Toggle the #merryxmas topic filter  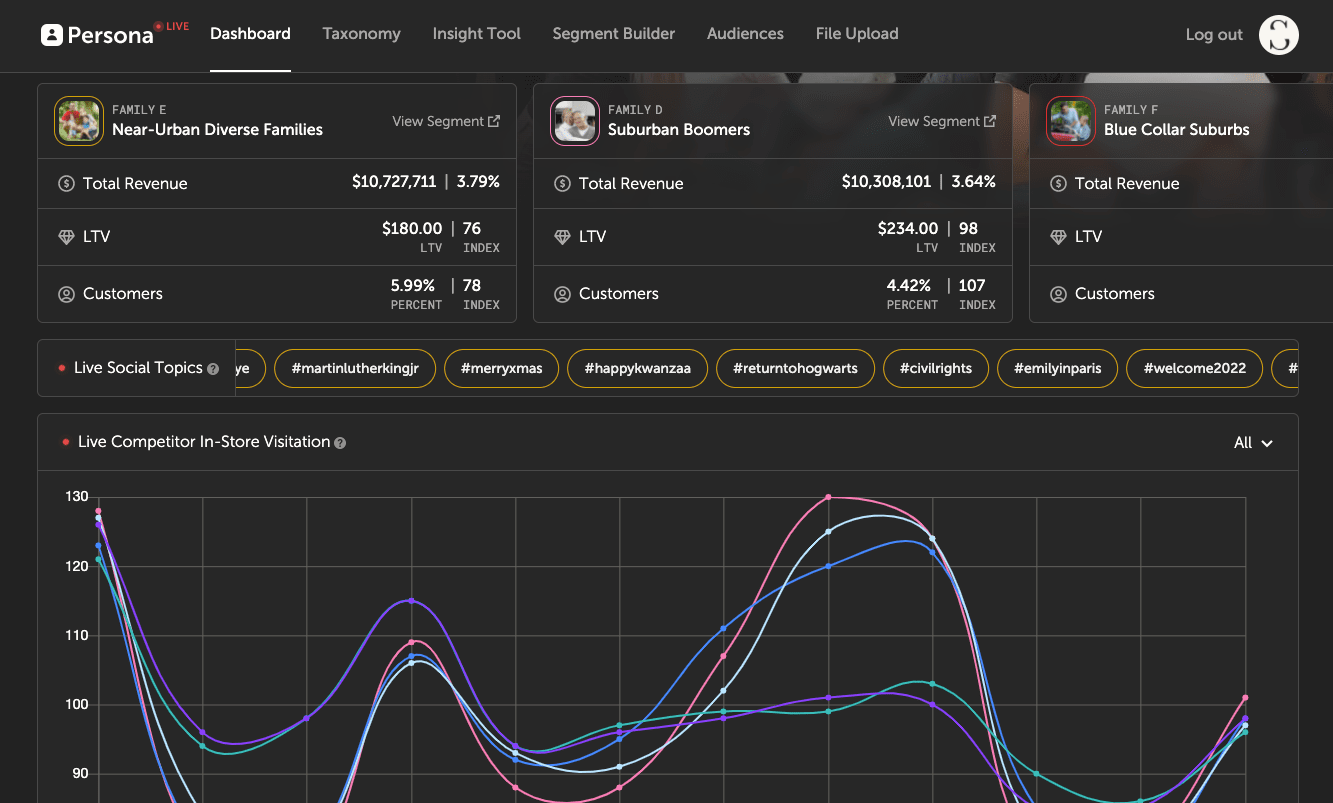coord(501,368)
